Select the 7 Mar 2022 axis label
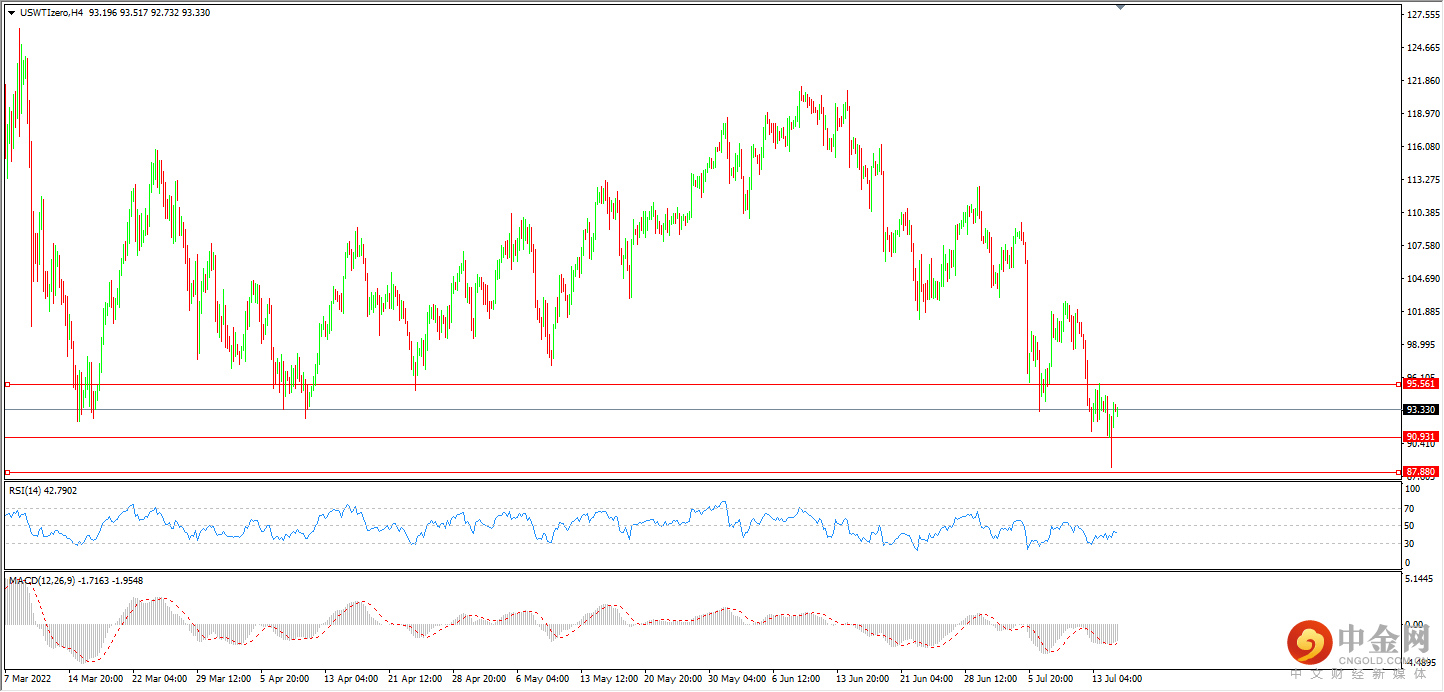 click(27, 678)
